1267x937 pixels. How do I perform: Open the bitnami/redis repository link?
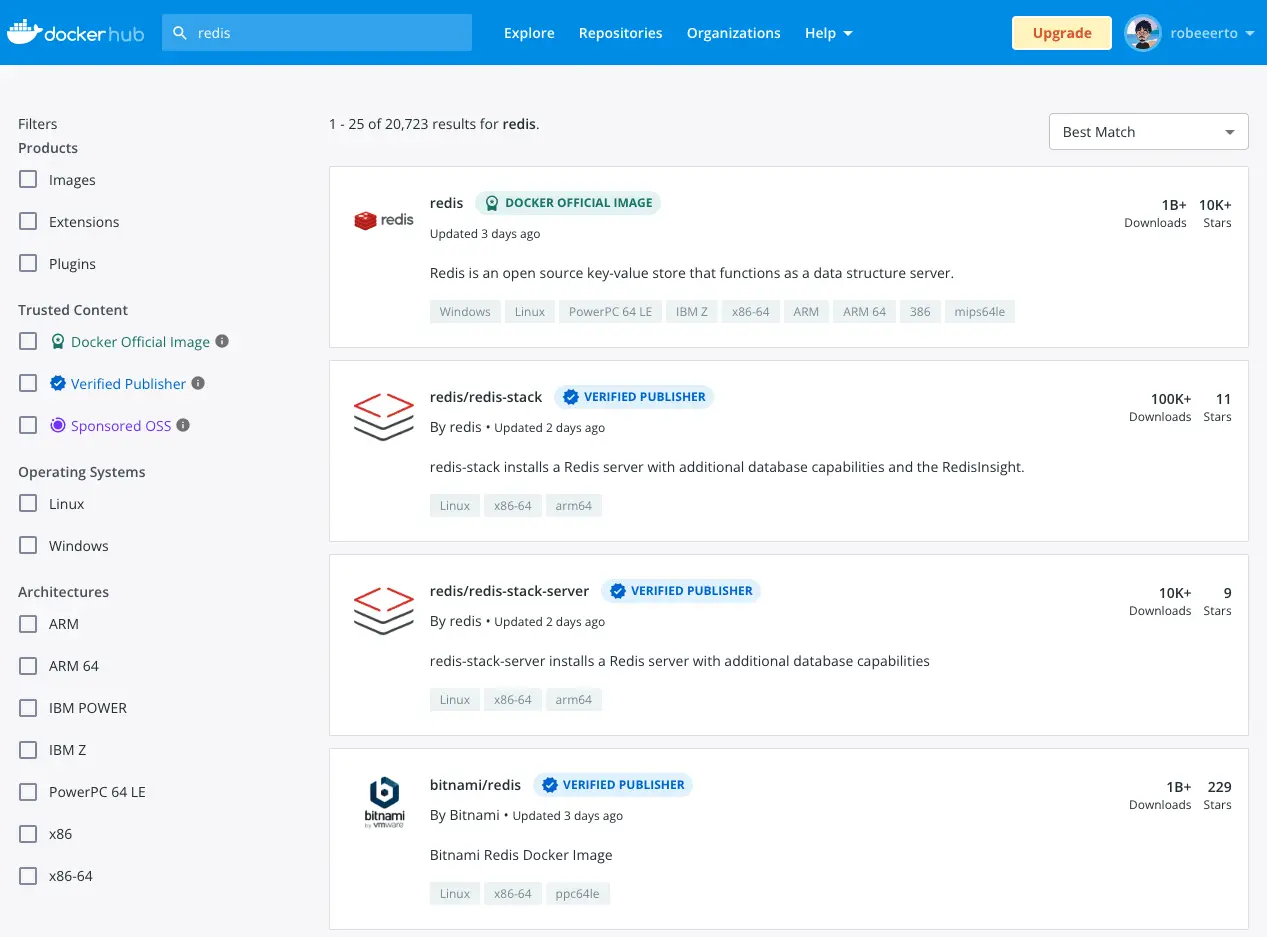tap(475, 785)
